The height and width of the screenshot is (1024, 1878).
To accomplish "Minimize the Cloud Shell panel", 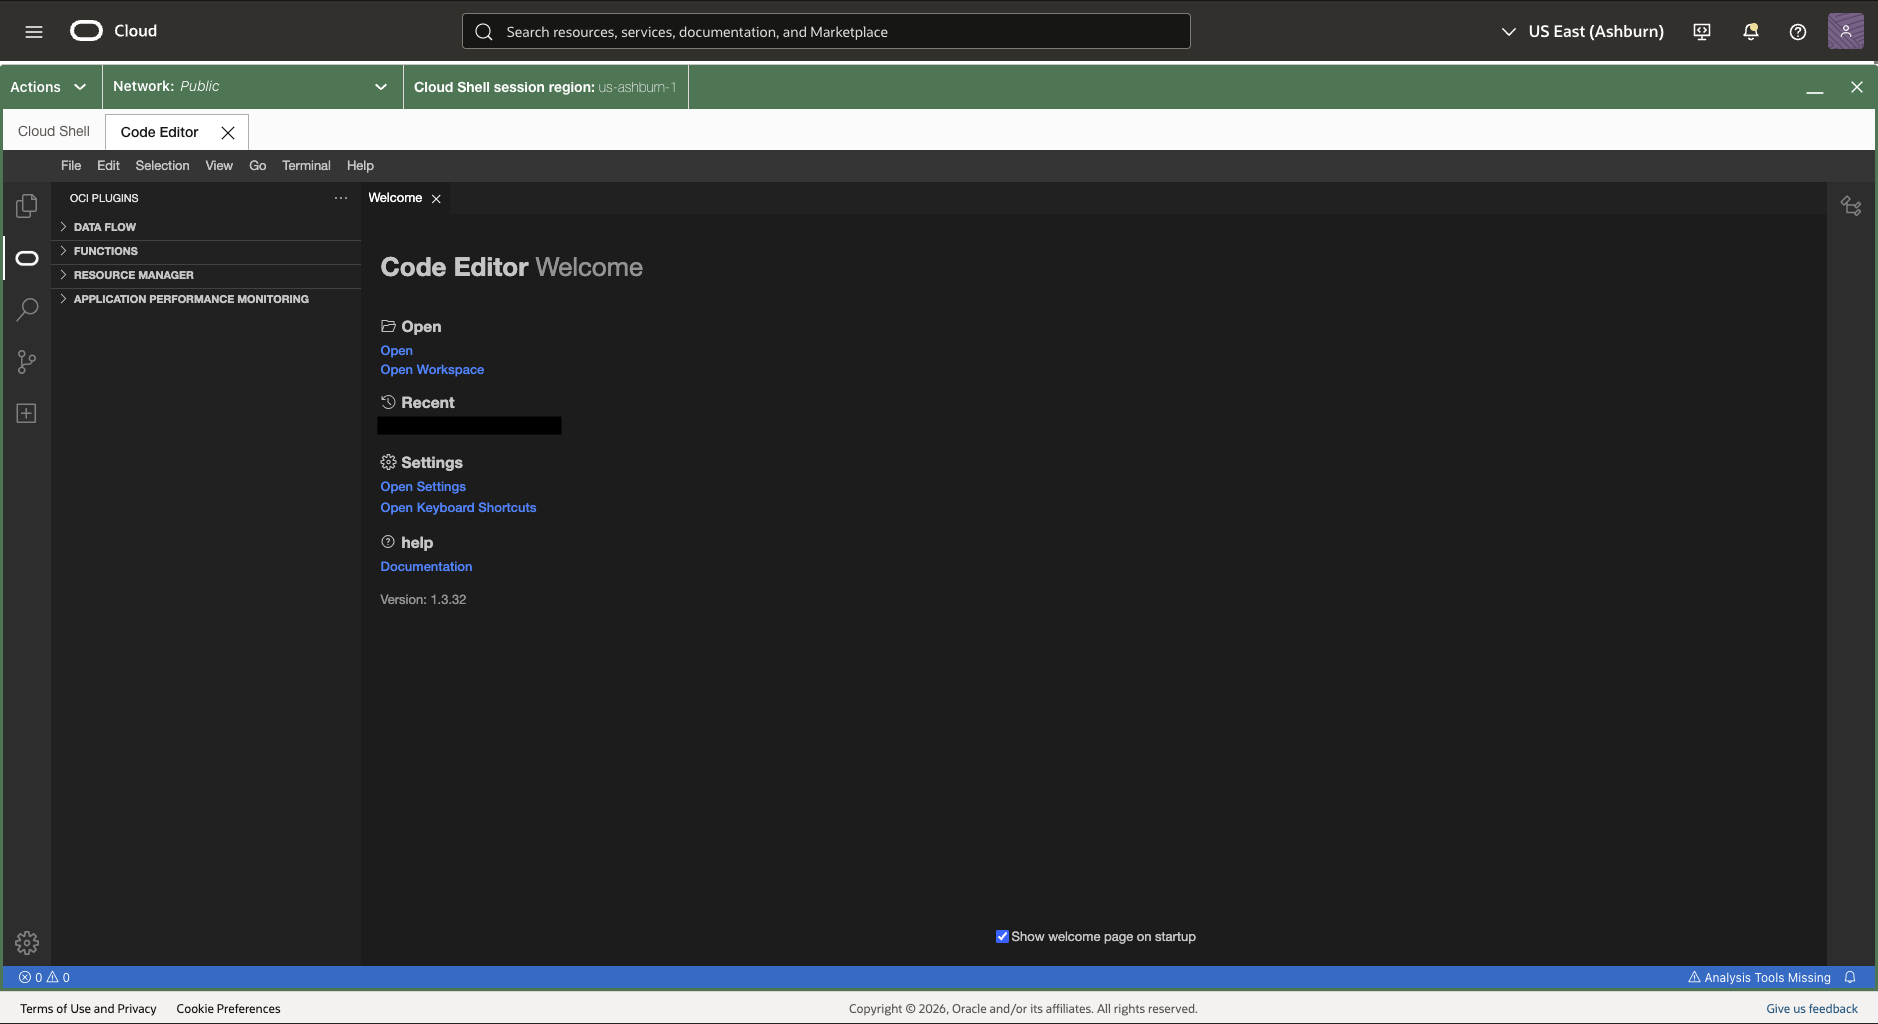I will pyautogui.click(x=1815, y=88).
